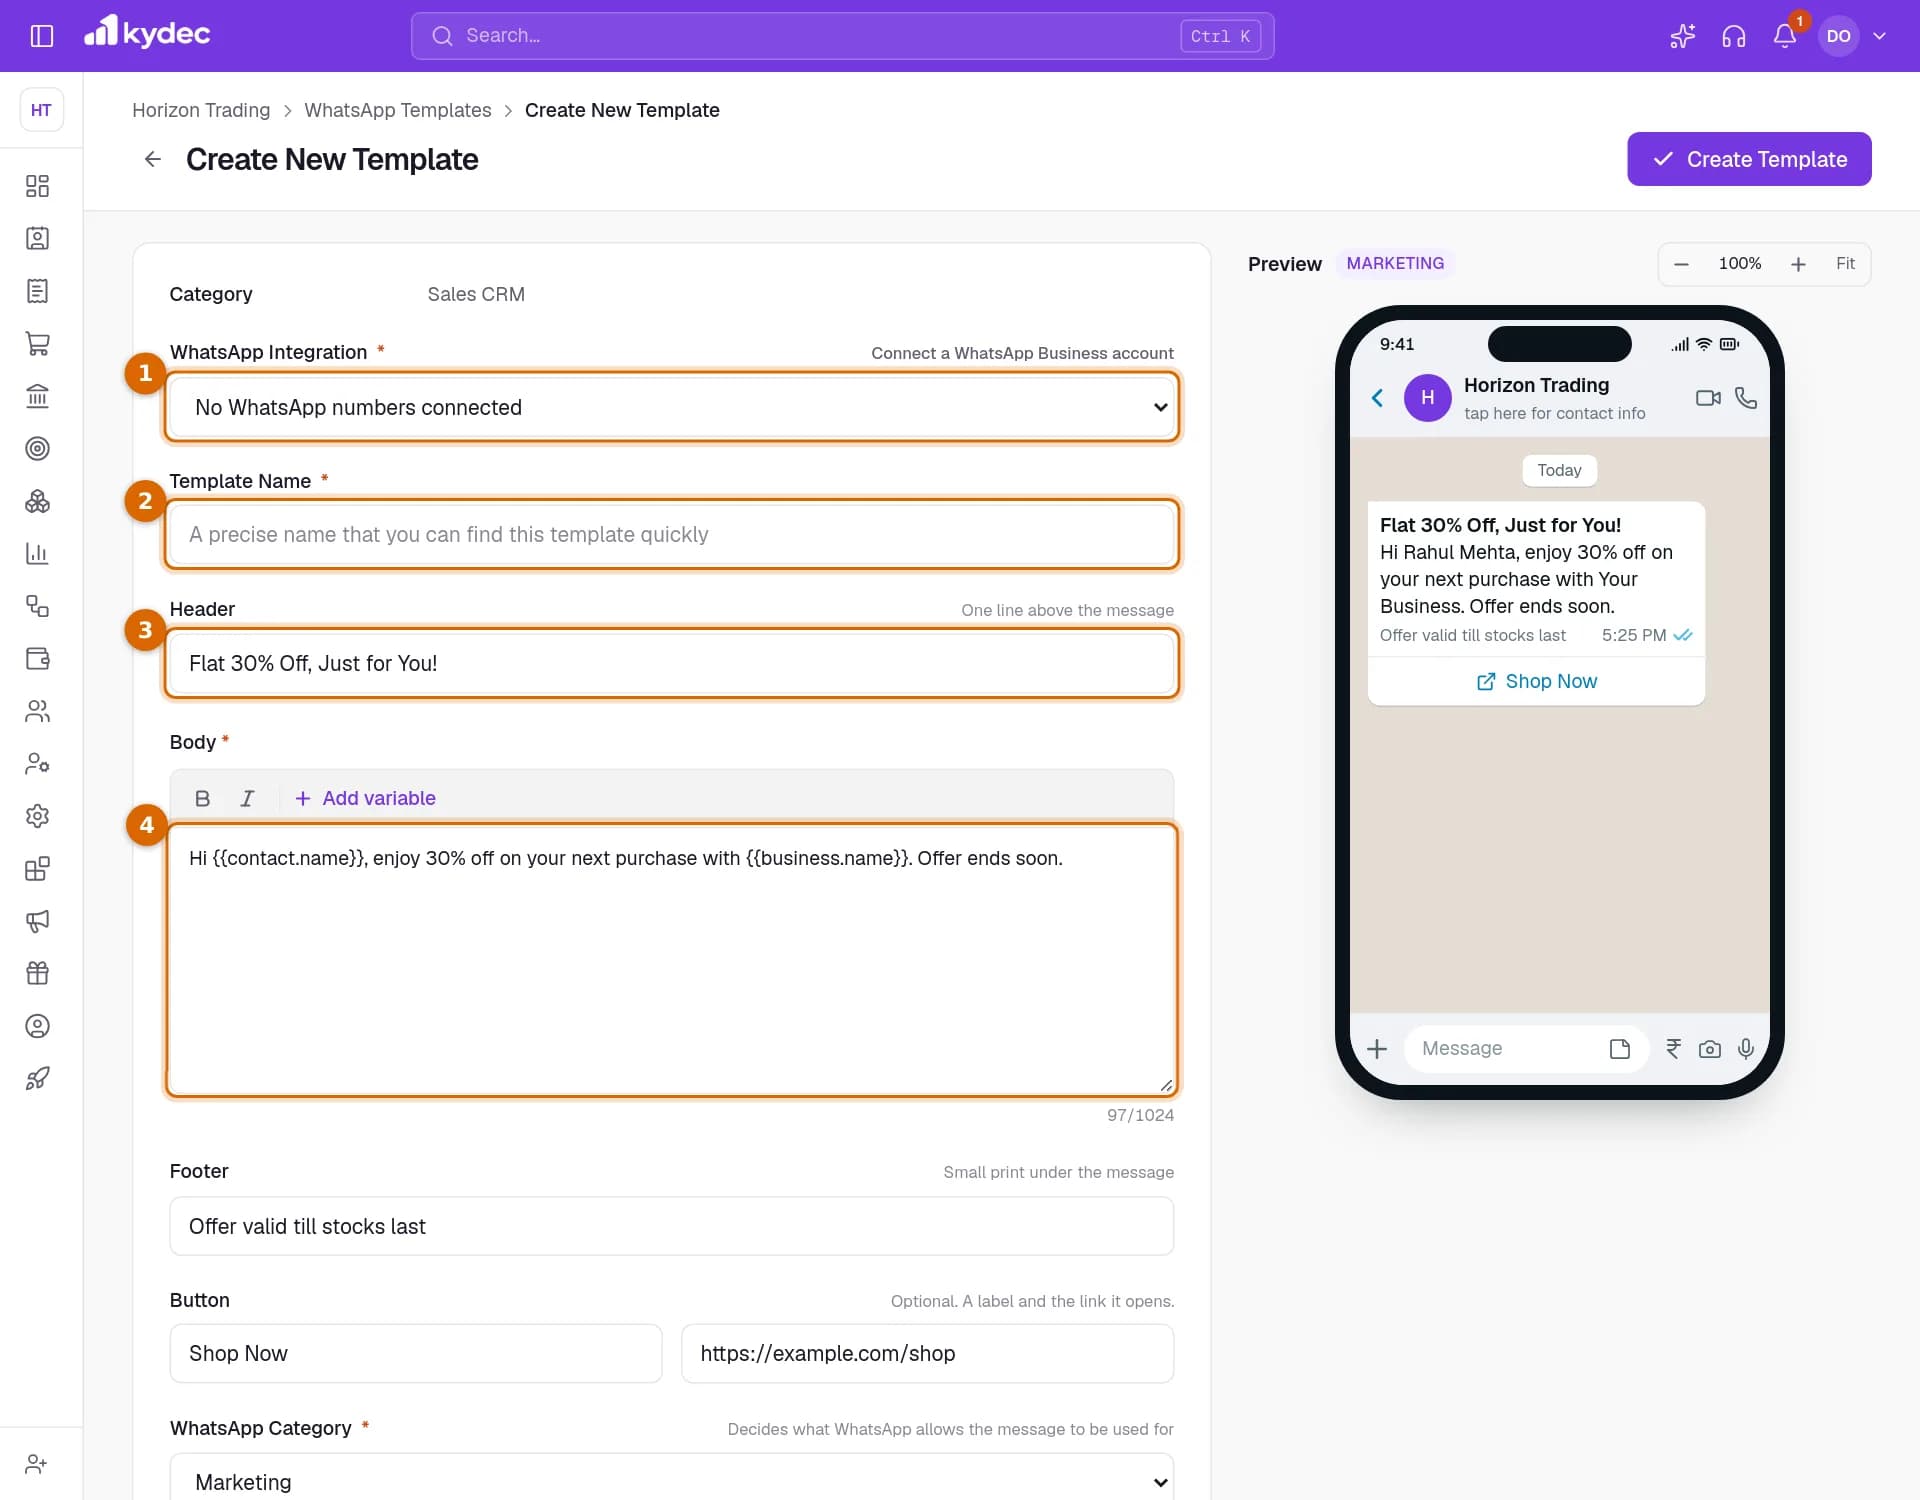The height and width of the screenshot is (1500, 1920).
Task: Open the megaphone campaigns sidebar icon
Action: click(x=37, y=921)
